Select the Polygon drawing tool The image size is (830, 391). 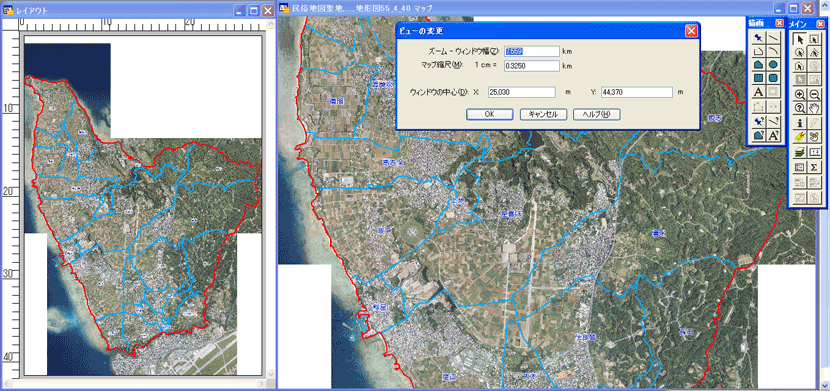(759, 65)
